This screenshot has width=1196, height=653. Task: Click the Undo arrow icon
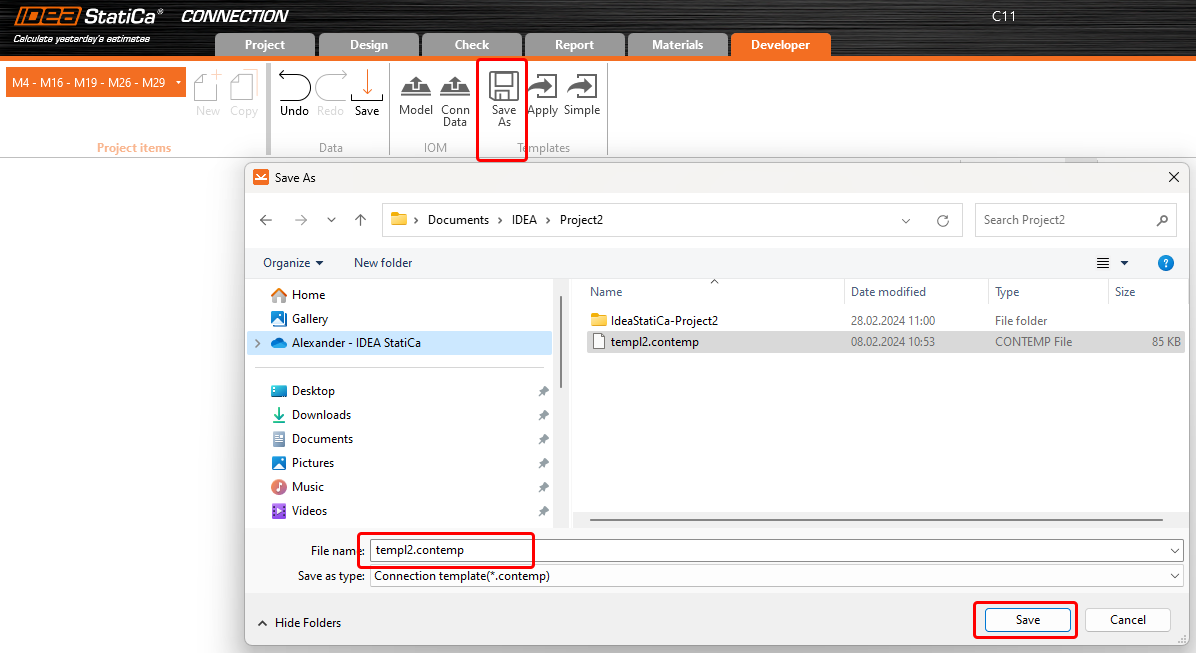[x=294, y=85]
